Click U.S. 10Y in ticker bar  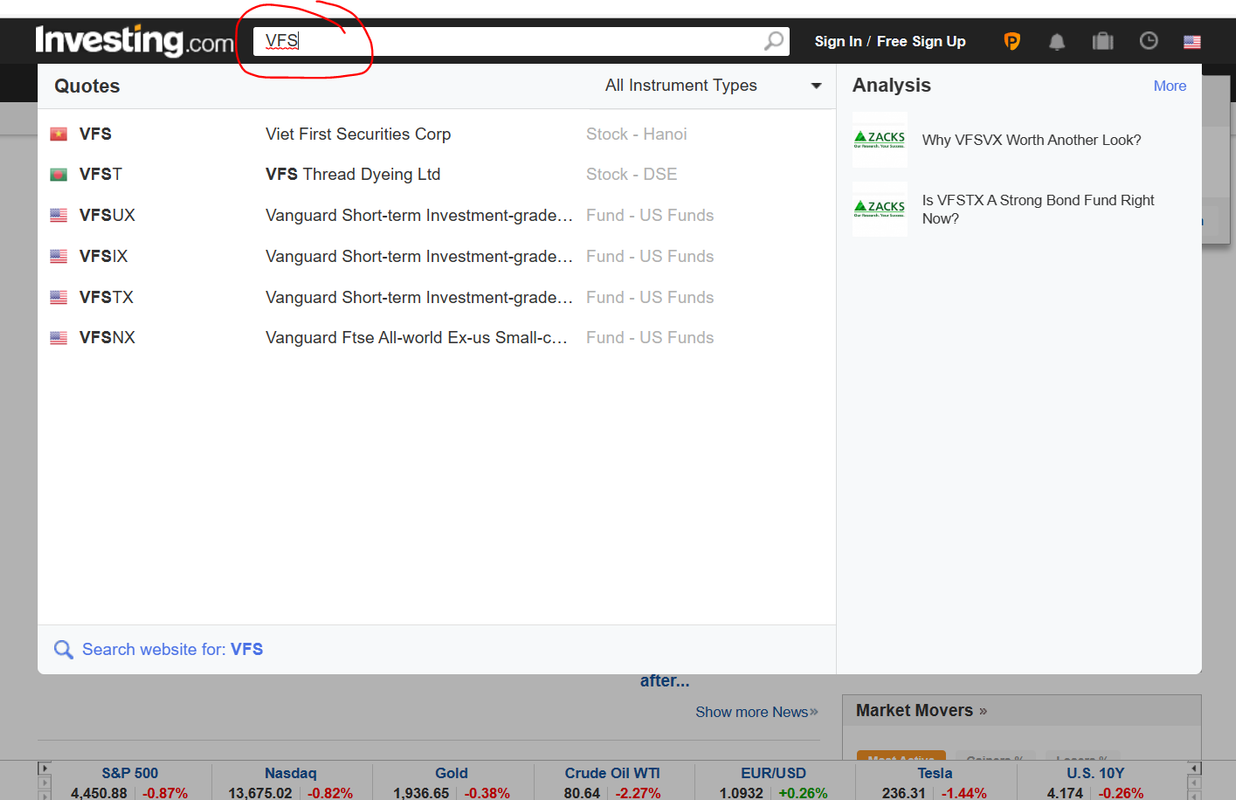pyautogui.click(x=1095, y=773)
